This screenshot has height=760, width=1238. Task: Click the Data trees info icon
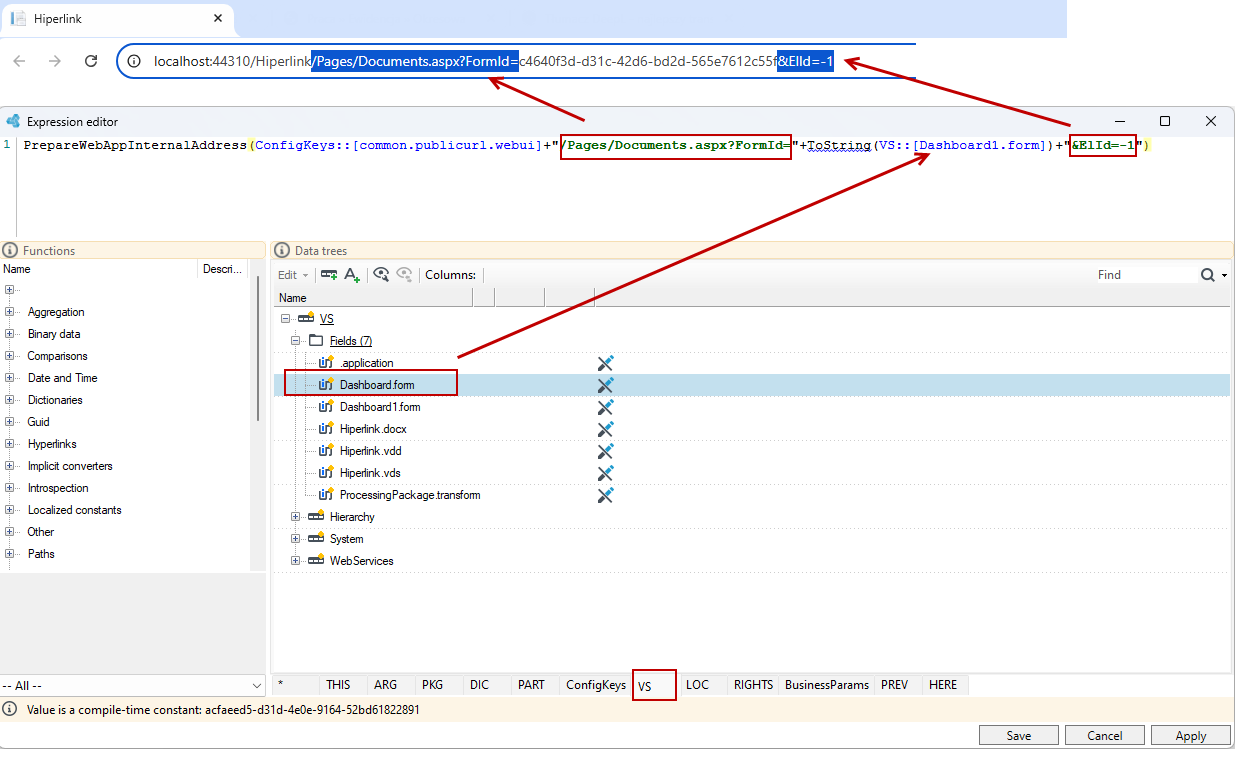[x=282, y=250]
